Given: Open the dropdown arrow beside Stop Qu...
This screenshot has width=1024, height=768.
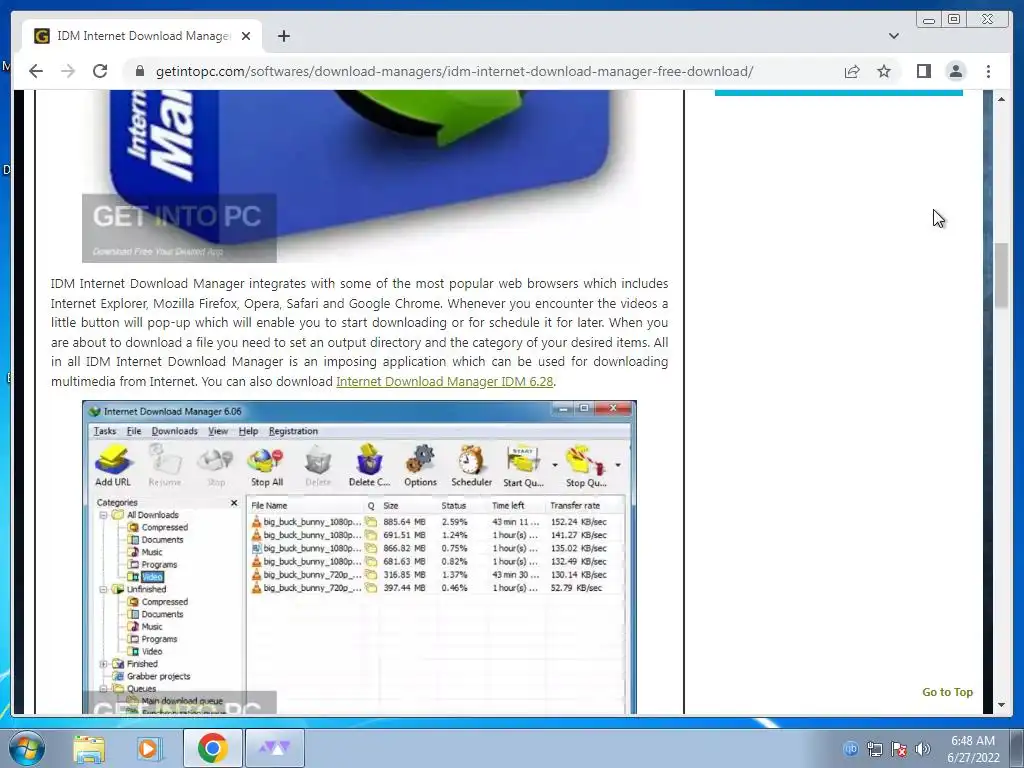Looking at the screenshot, I should click(x=617, y=465).
